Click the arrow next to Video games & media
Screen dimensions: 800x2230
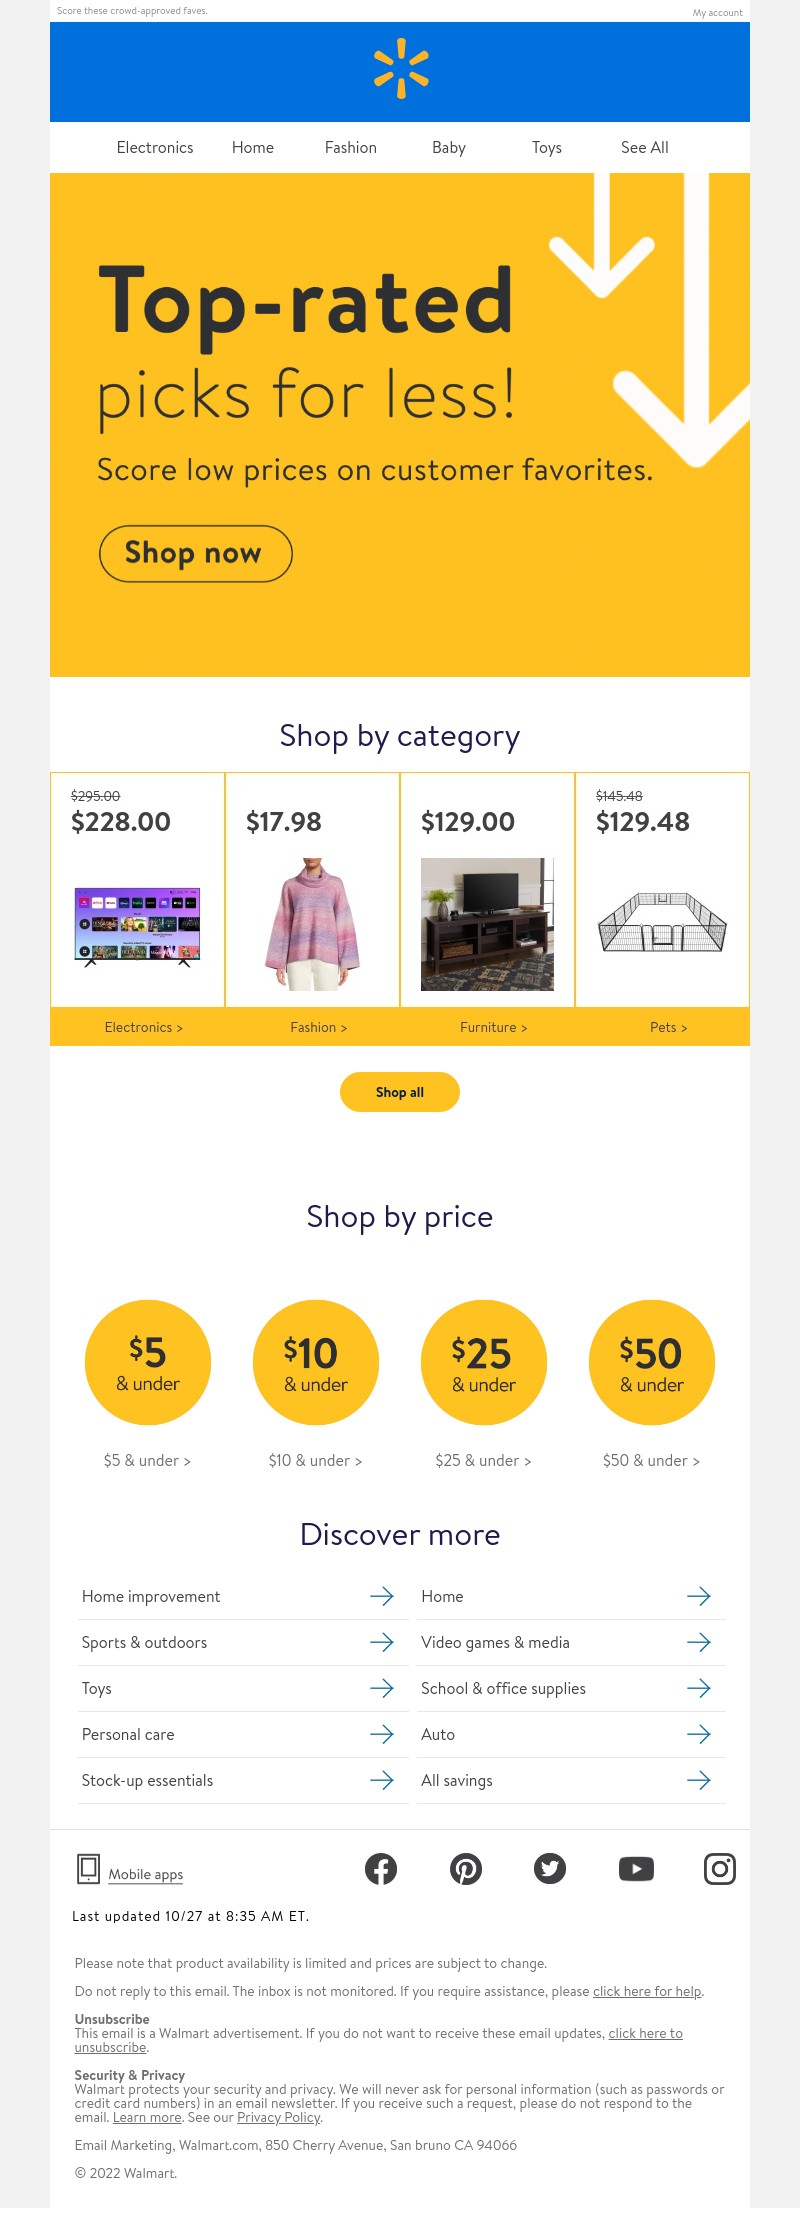coord(699,1642)
